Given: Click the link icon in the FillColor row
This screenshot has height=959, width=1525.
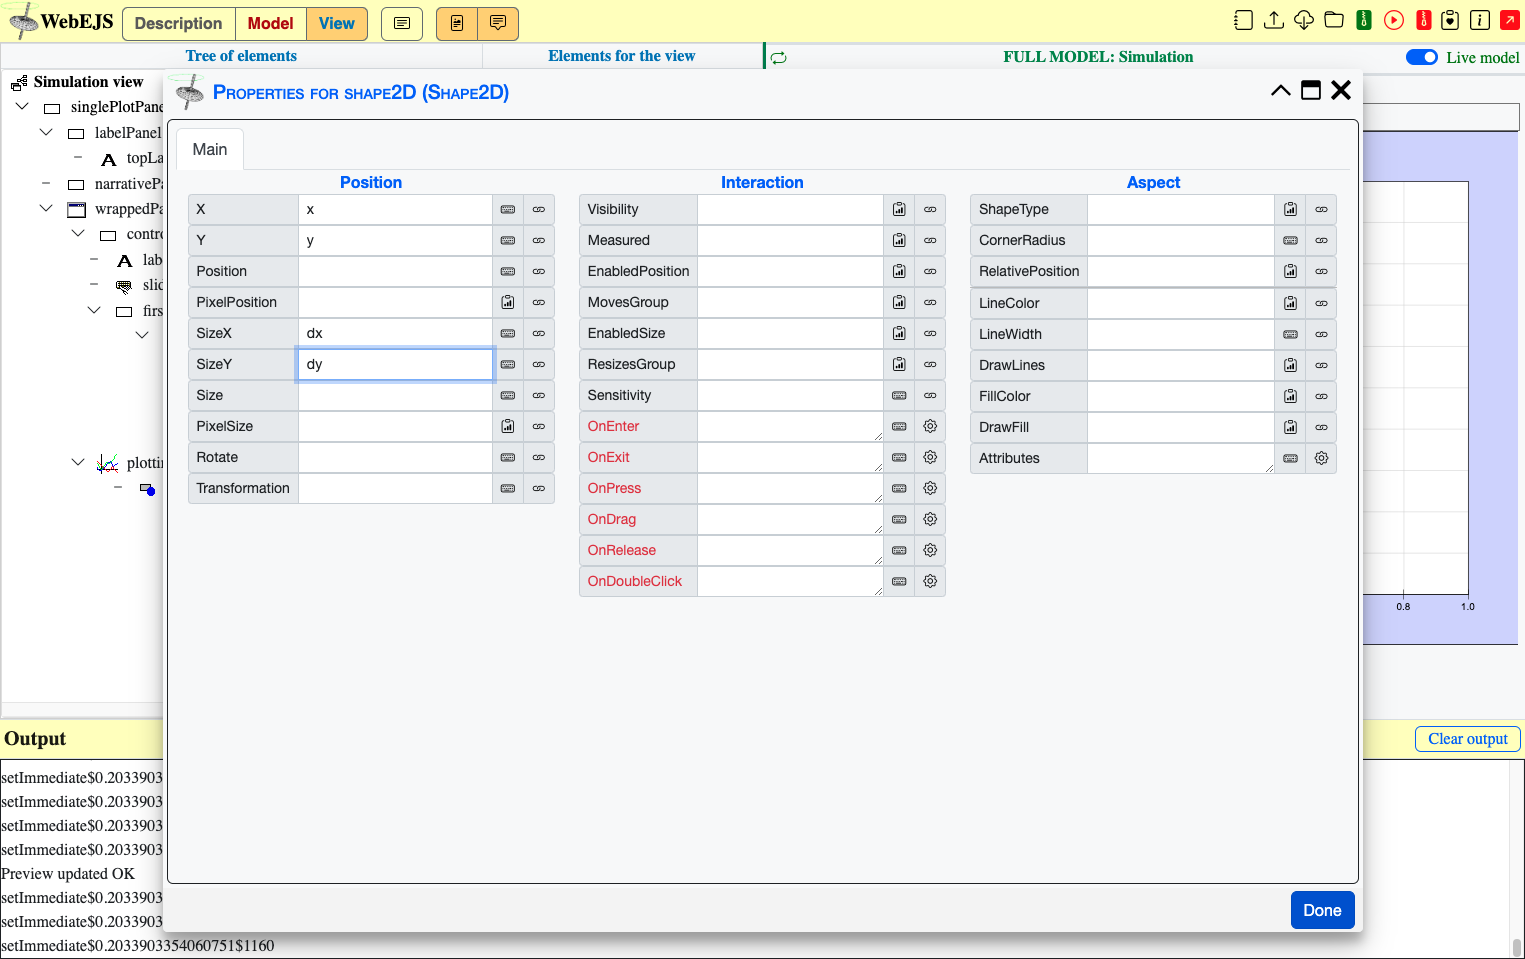Looking at the screenshot, I should click(x=1322, y=397).
